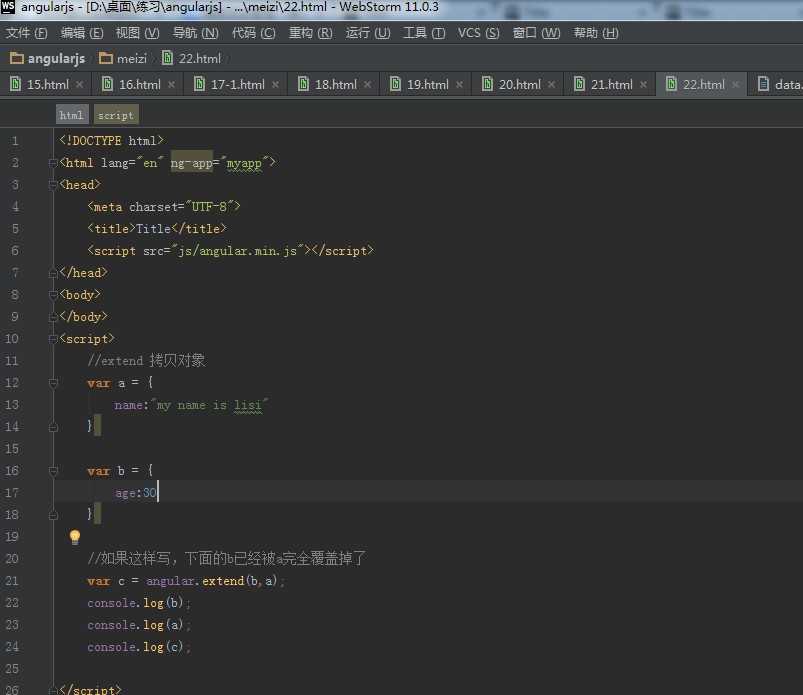Image resolution: width=803 pixels, height=695 pixels.
Task: Open the 运行 (U) menu
Action: pos(368,33)
